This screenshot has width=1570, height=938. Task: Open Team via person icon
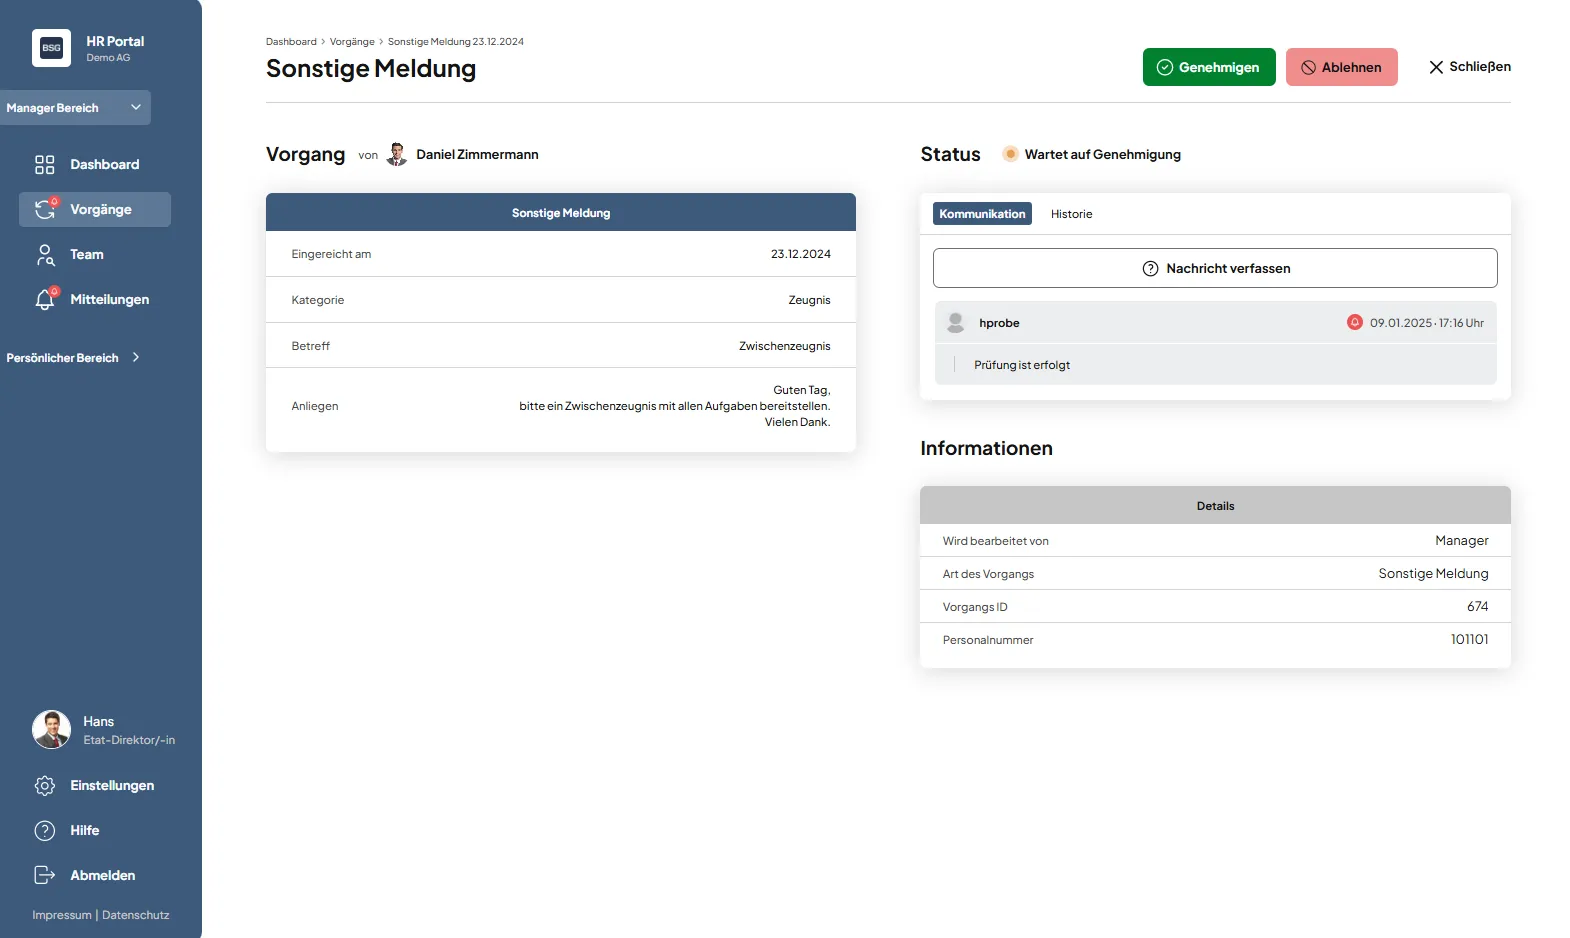pos(45,255)
